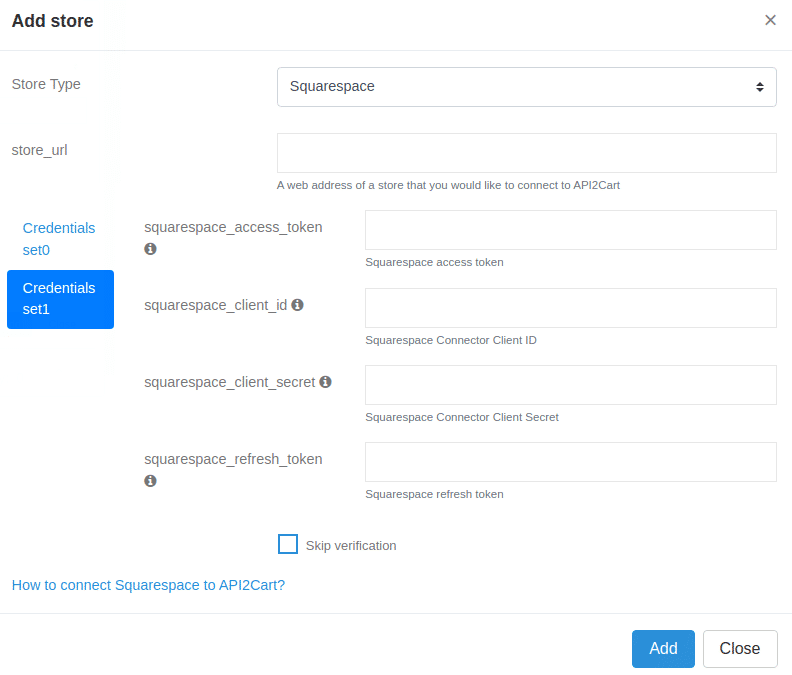
Task: Click the squarespace_refresh_token input field
Action: point(570,462)
